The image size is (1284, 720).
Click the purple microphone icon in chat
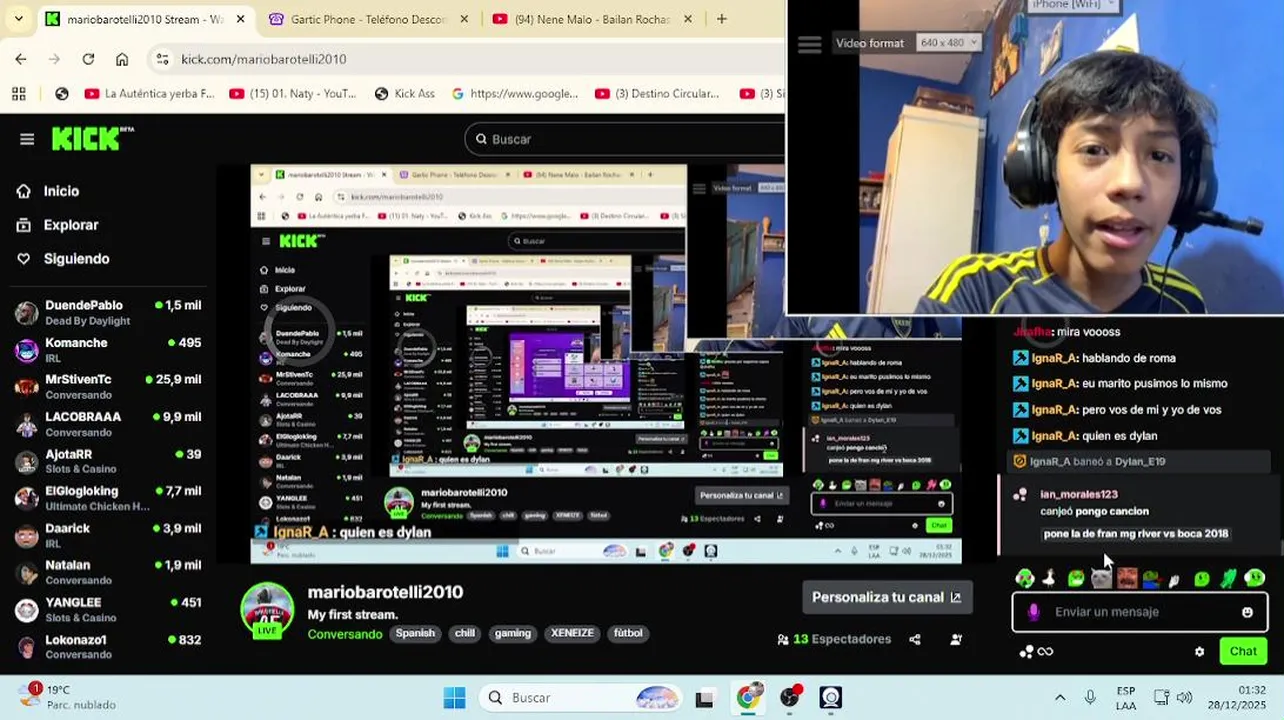pos(1033,612)
